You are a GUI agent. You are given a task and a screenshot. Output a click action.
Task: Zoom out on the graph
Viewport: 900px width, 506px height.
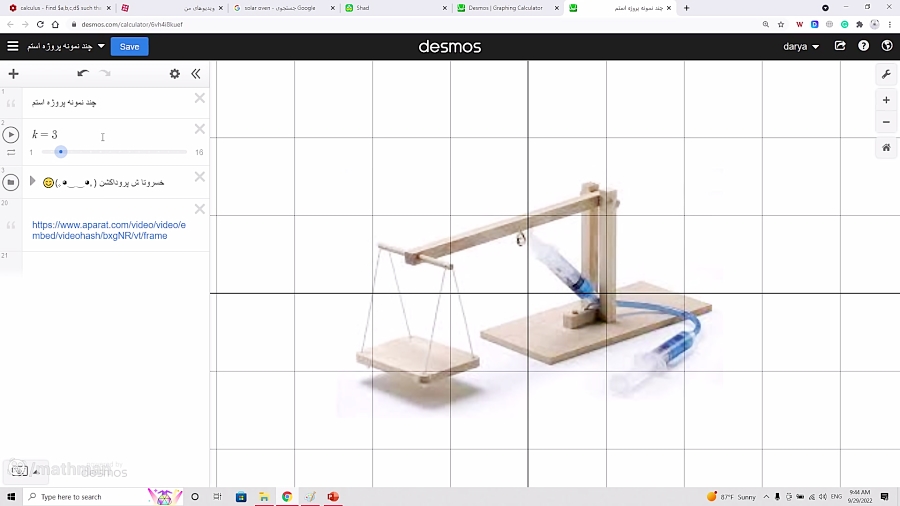[886, 122]
